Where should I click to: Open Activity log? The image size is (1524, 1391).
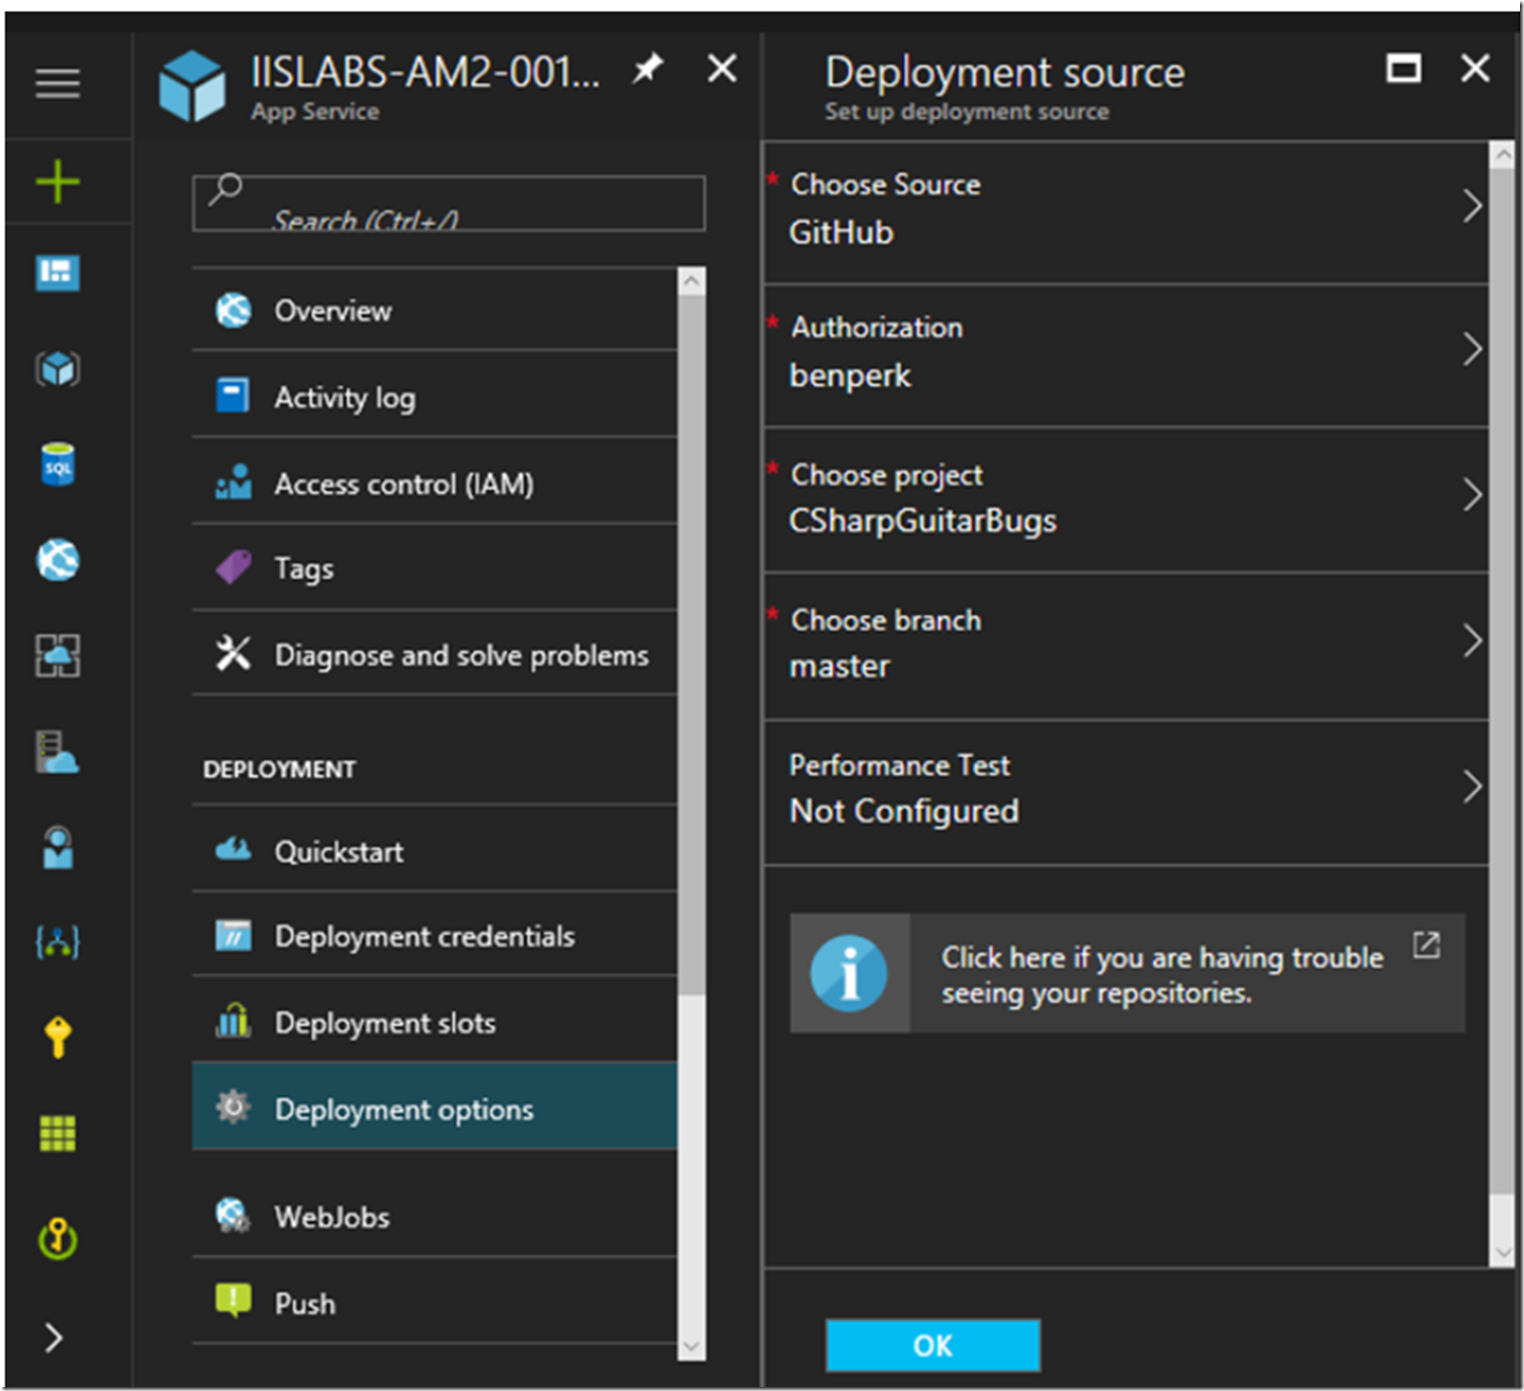click(434, 397)
